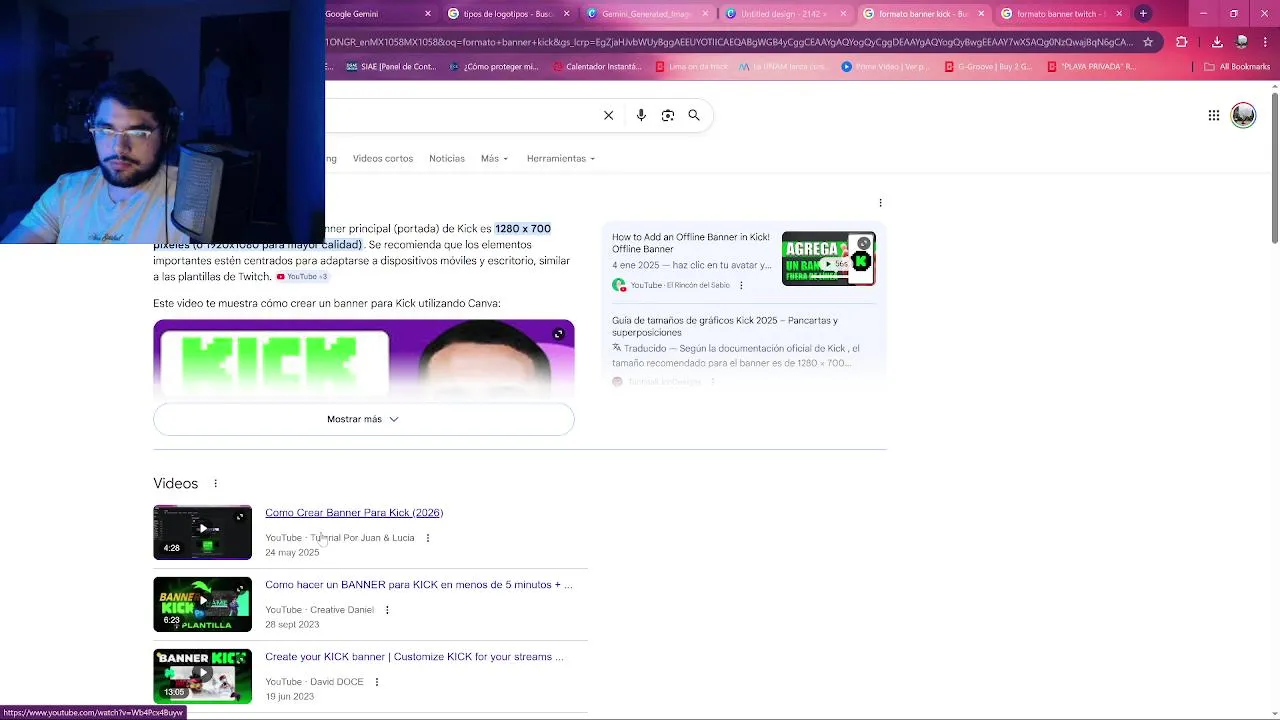The image size is (1280, 720).
Task: Start voice search with the microphone icon
Action: coord(641,115)
